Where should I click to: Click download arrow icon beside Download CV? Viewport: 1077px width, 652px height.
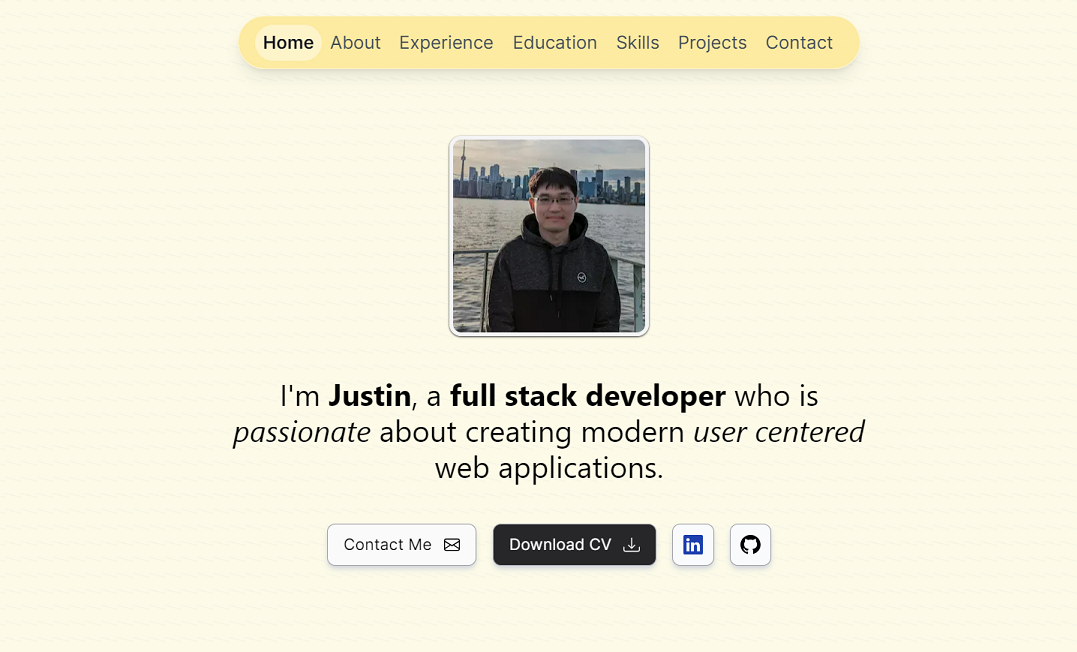(x=631, y=545)
